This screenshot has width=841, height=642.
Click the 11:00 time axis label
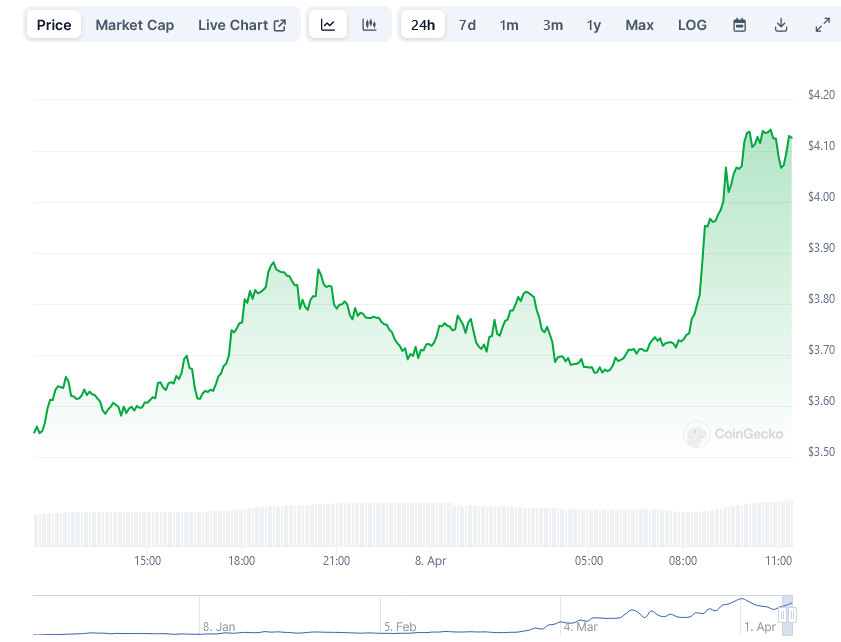click(778, 561)
